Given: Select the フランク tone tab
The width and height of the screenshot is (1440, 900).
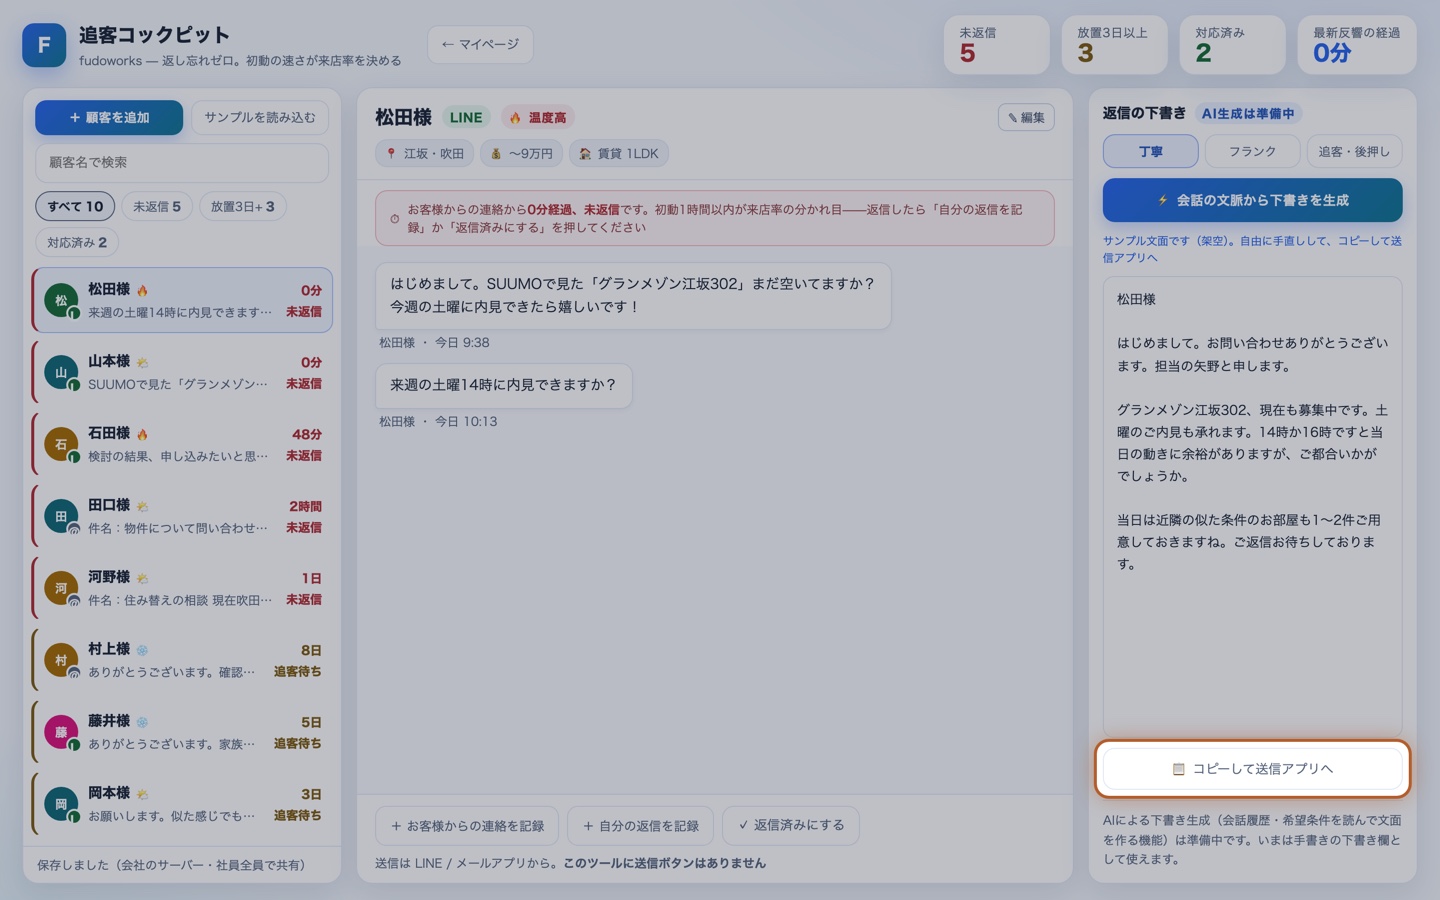Looking at the screenshot, I should click(x=1252, y=151).
